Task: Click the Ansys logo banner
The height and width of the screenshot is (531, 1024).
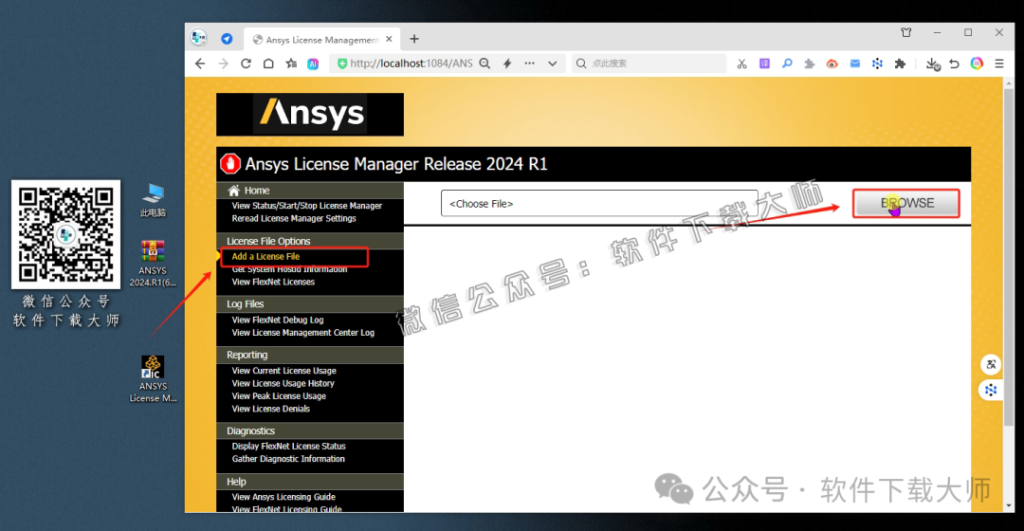Action: (310, 114)
